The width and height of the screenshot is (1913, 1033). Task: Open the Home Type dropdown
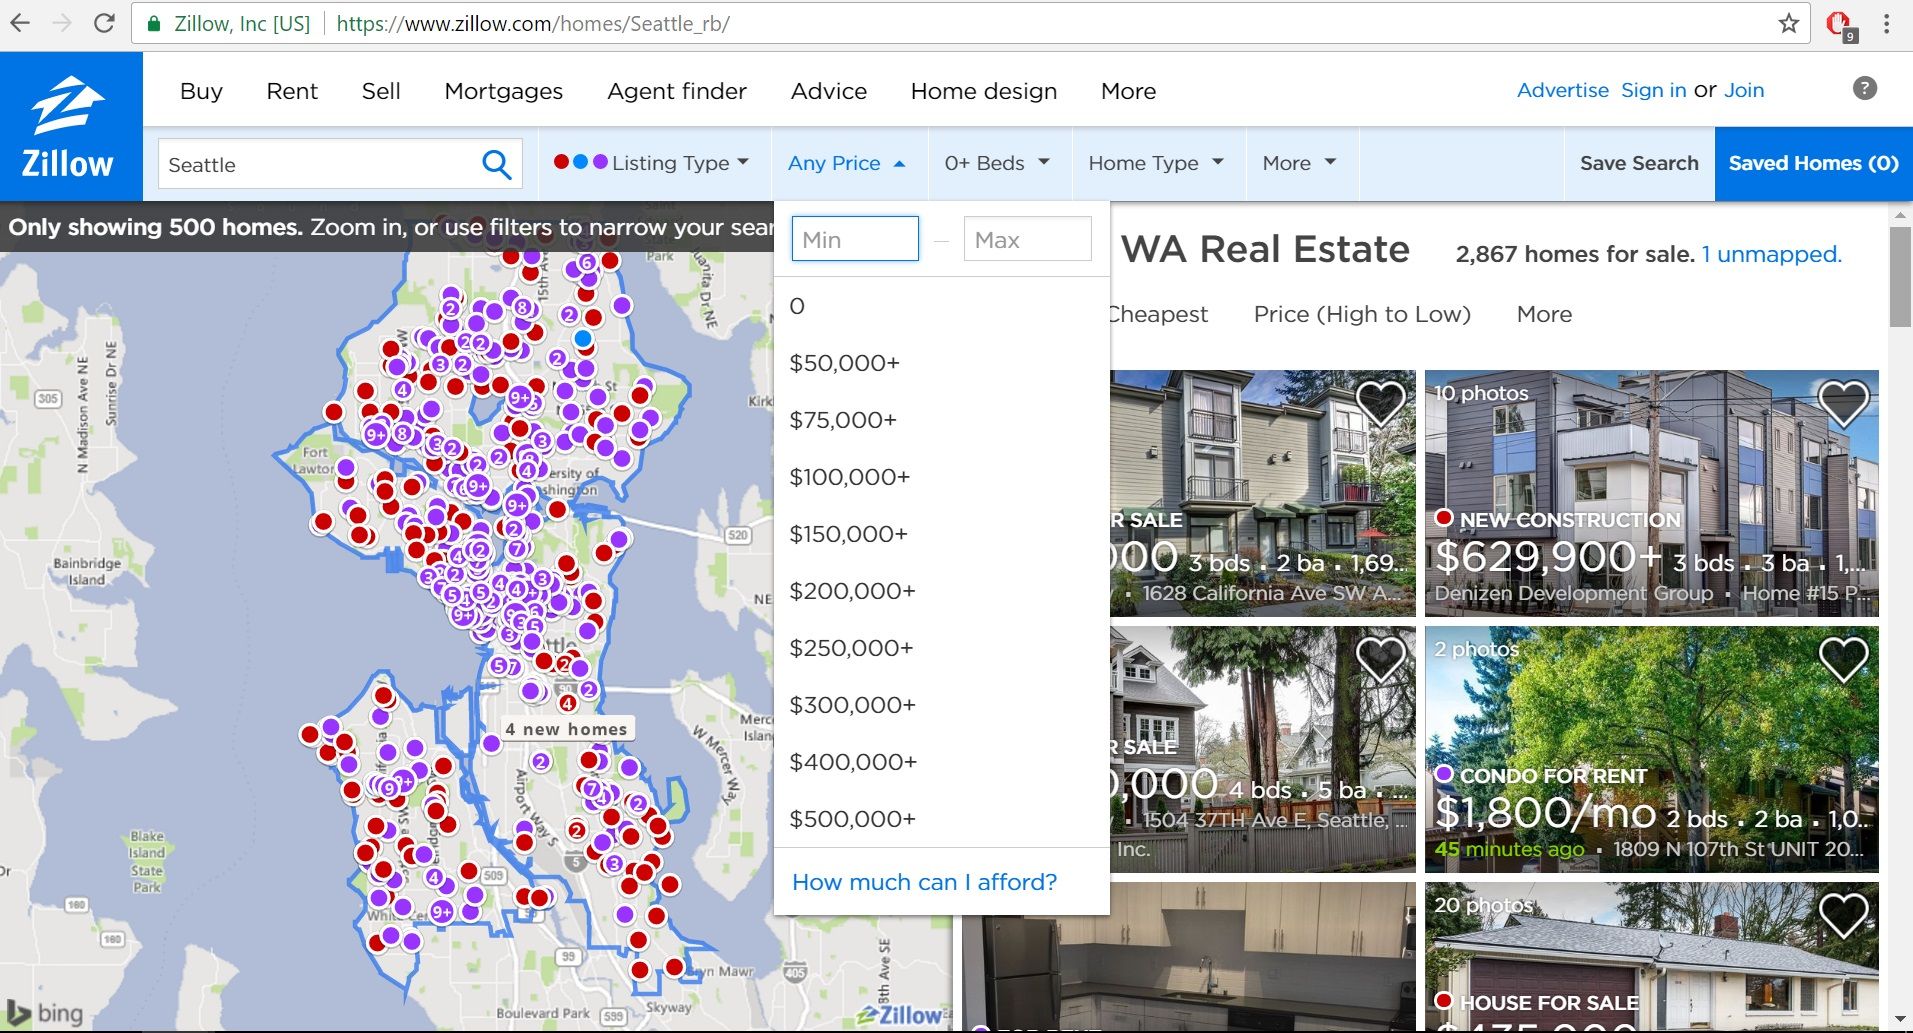(1156, 163)
